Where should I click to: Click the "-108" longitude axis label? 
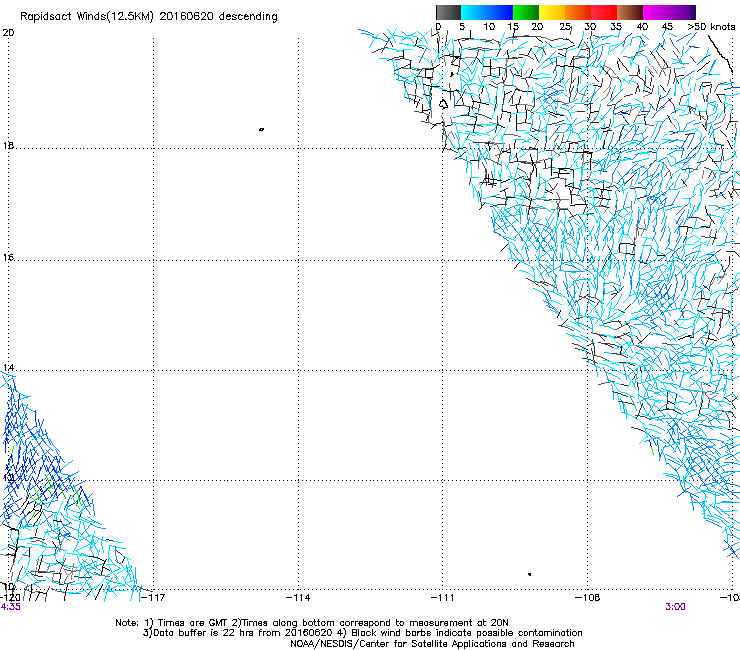[588, 598]
